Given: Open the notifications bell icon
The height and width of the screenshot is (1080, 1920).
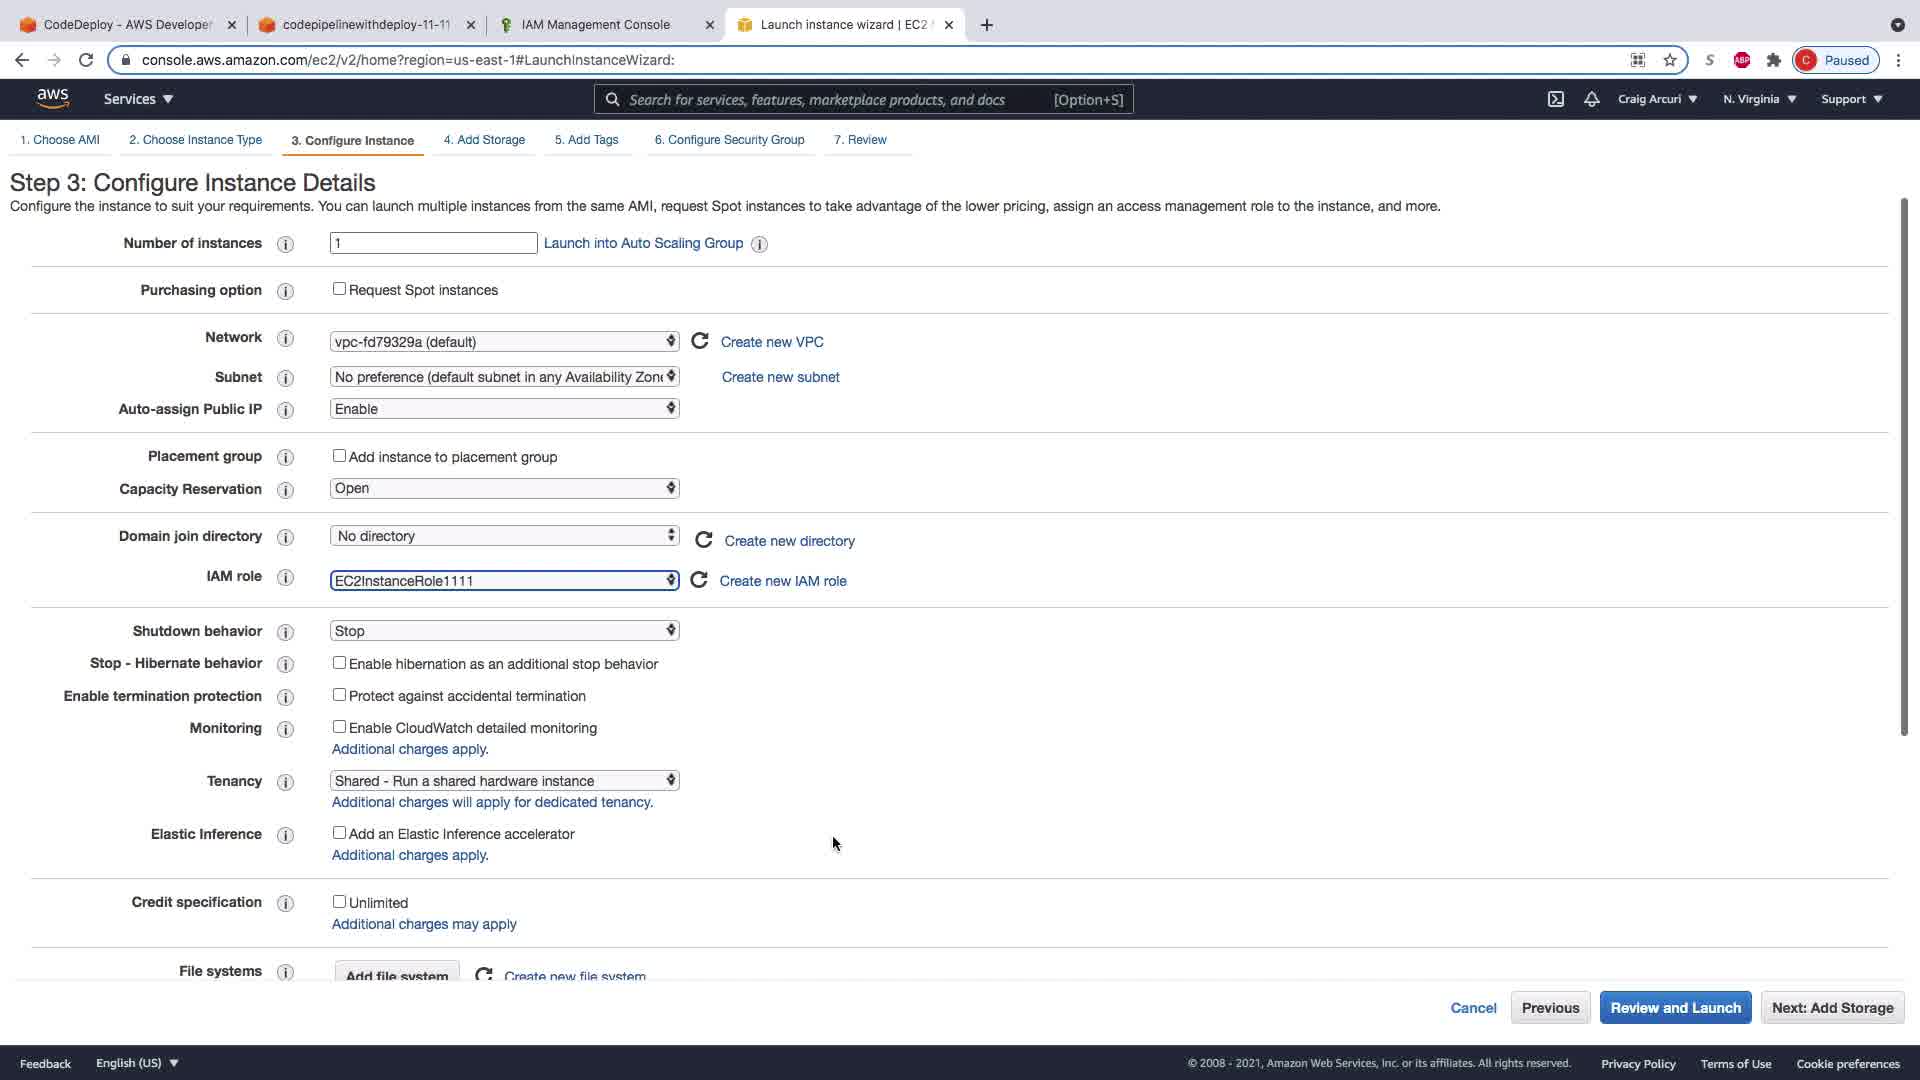Looking at the screenshot, I should point(1592,99).
